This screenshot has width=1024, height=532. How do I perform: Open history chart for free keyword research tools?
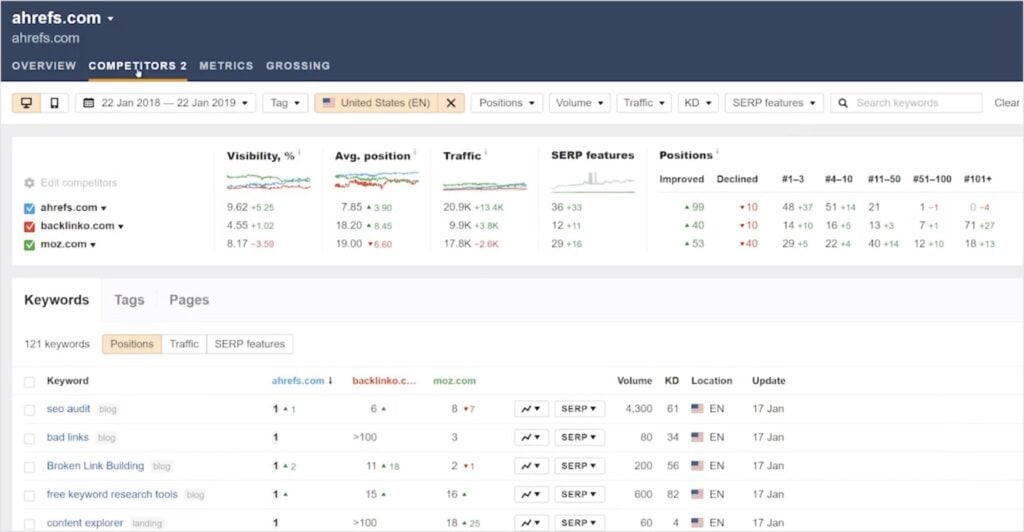530,495
